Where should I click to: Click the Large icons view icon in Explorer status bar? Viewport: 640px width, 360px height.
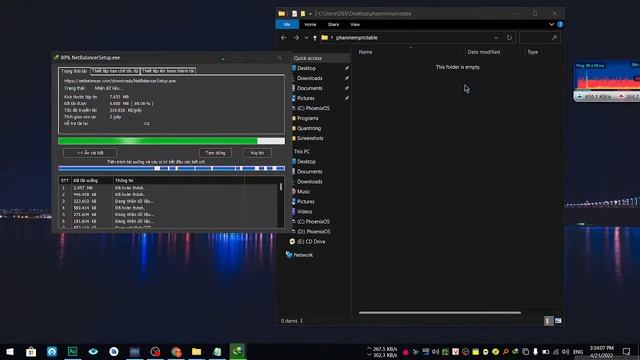tap(558, 321)
